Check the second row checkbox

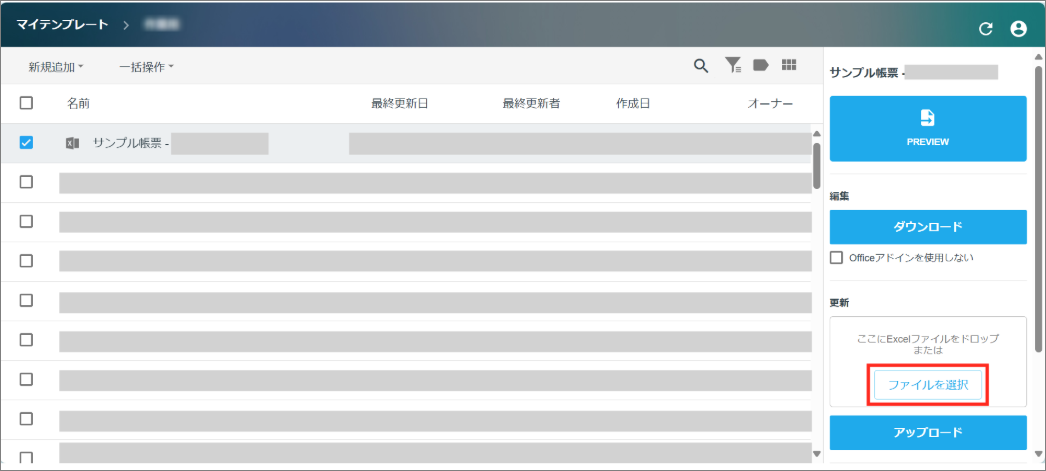[x=26, y=182]
